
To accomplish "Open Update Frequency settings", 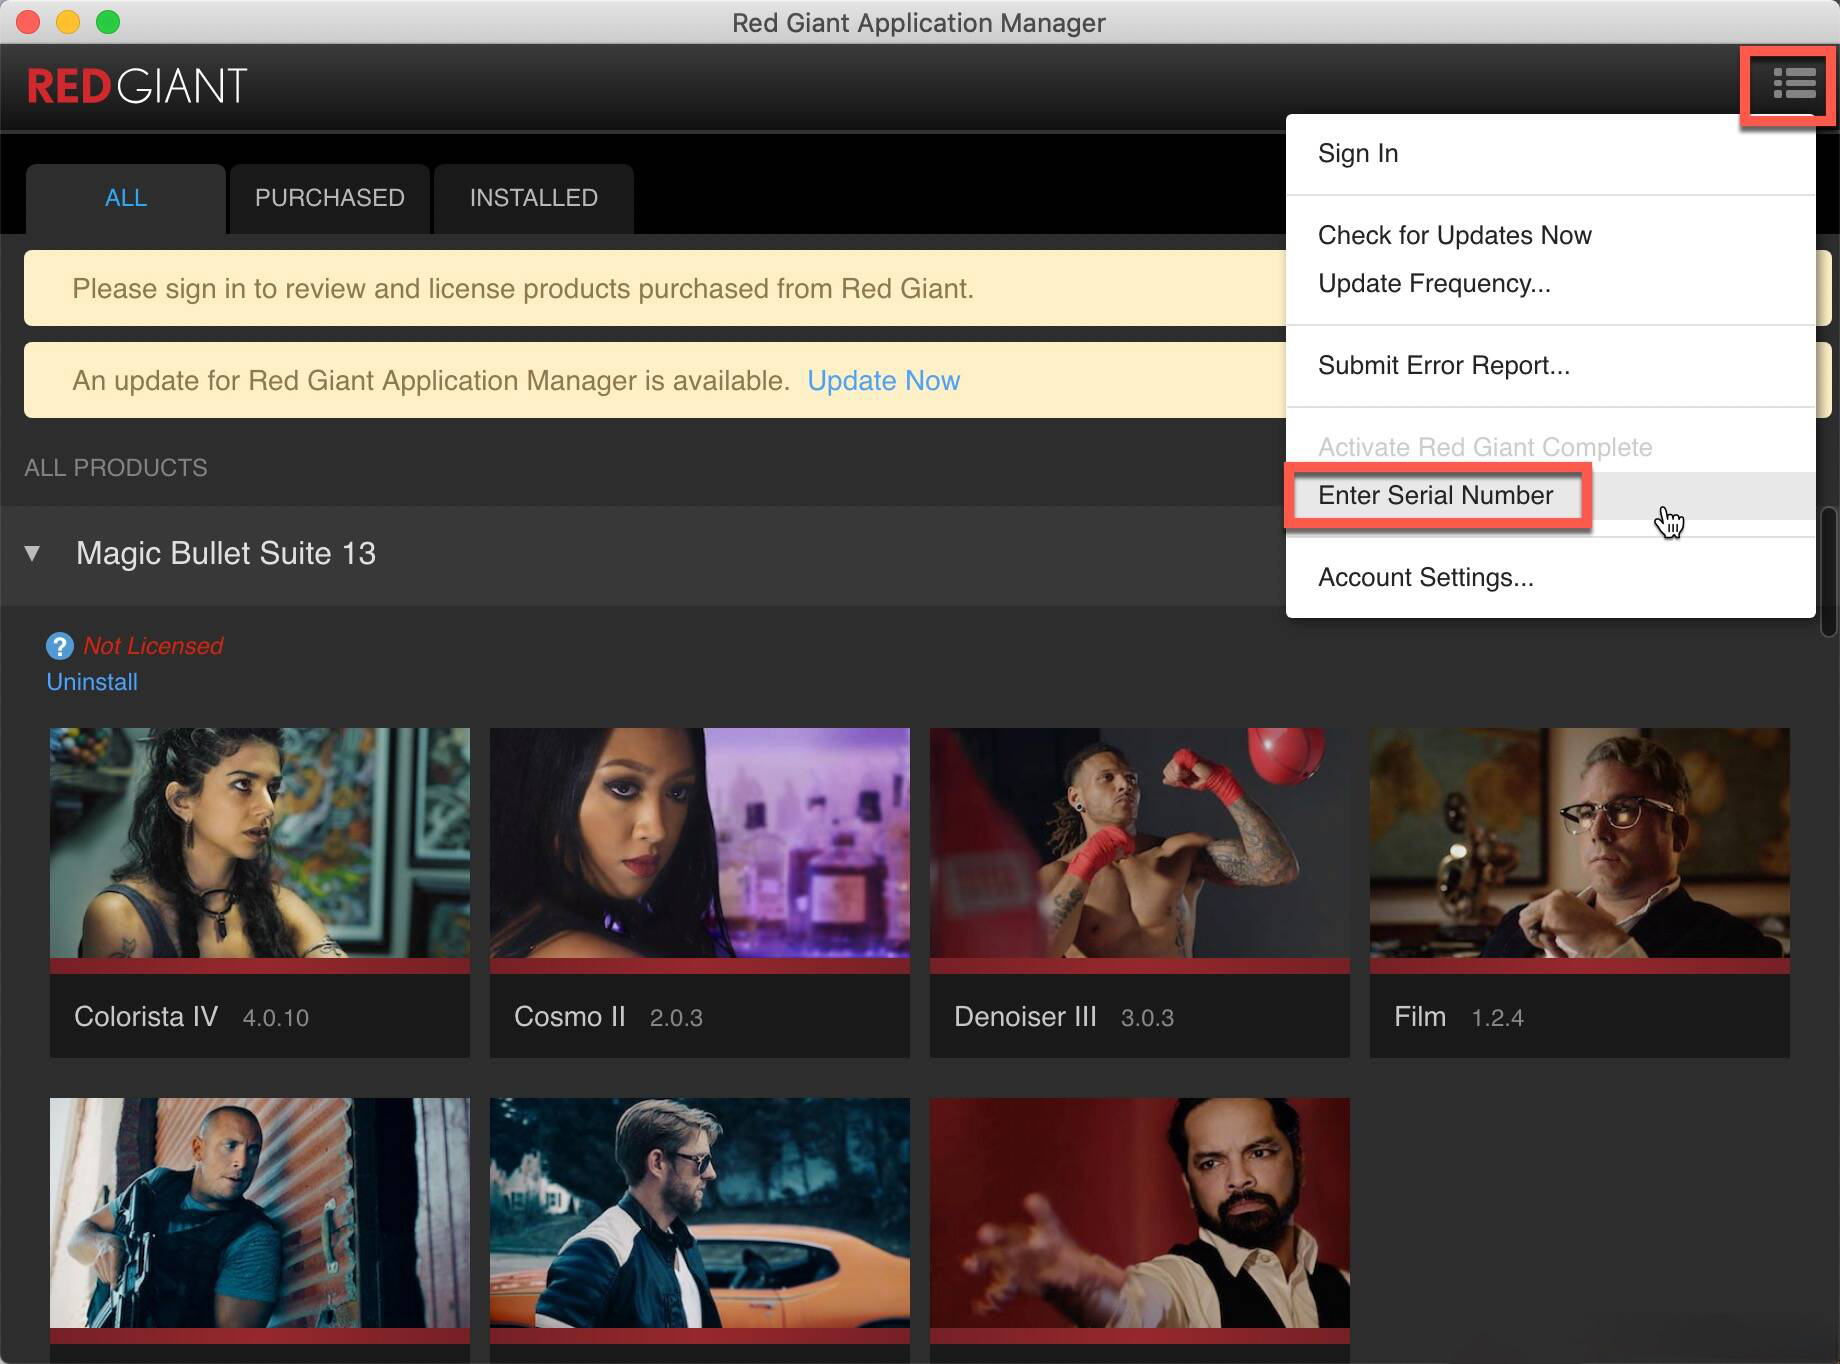I will [x=1433, y=283].
